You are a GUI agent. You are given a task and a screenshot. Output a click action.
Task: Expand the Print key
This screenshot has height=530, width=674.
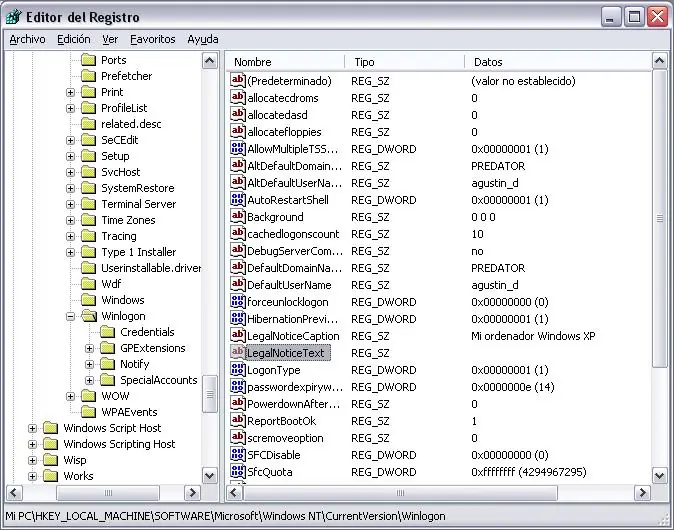coord(70,92)
